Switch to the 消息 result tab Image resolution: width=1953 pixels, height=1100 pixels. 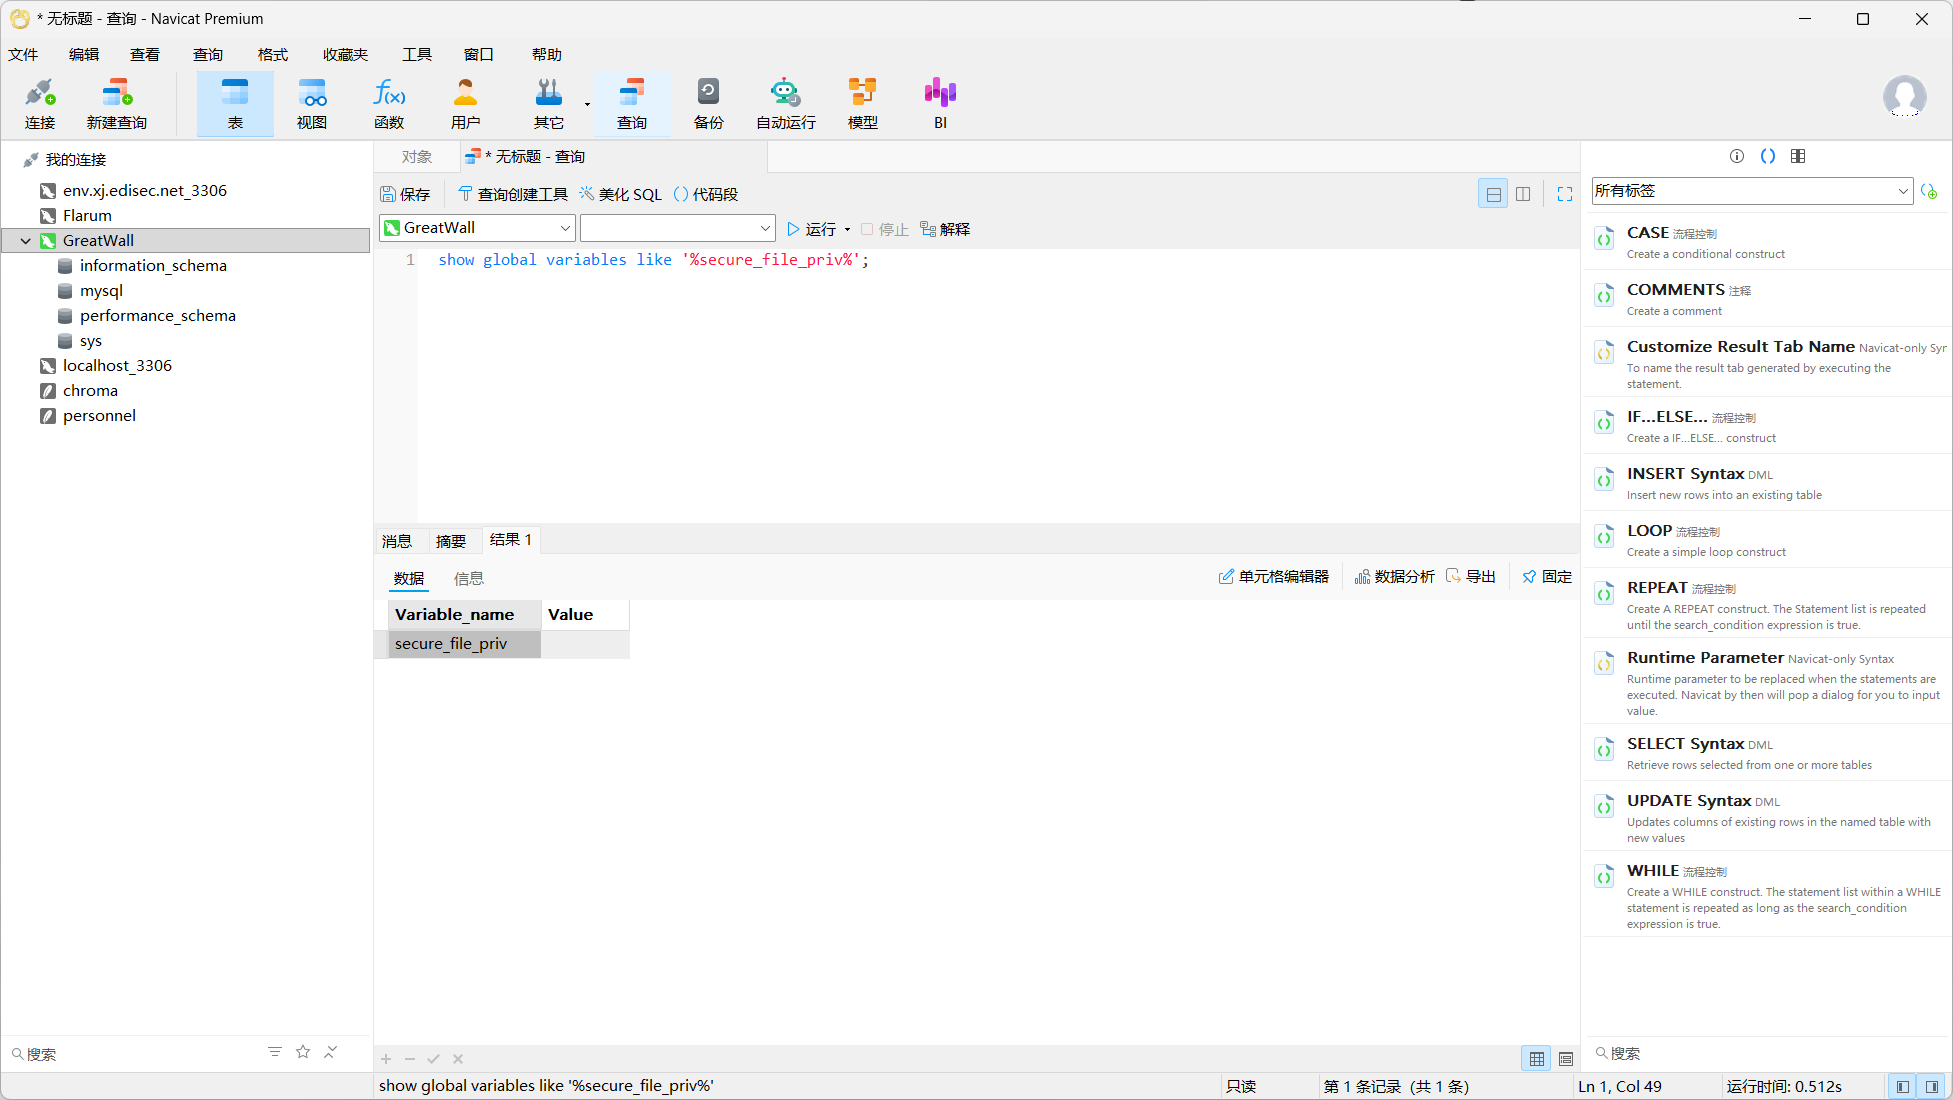[397, 541]
